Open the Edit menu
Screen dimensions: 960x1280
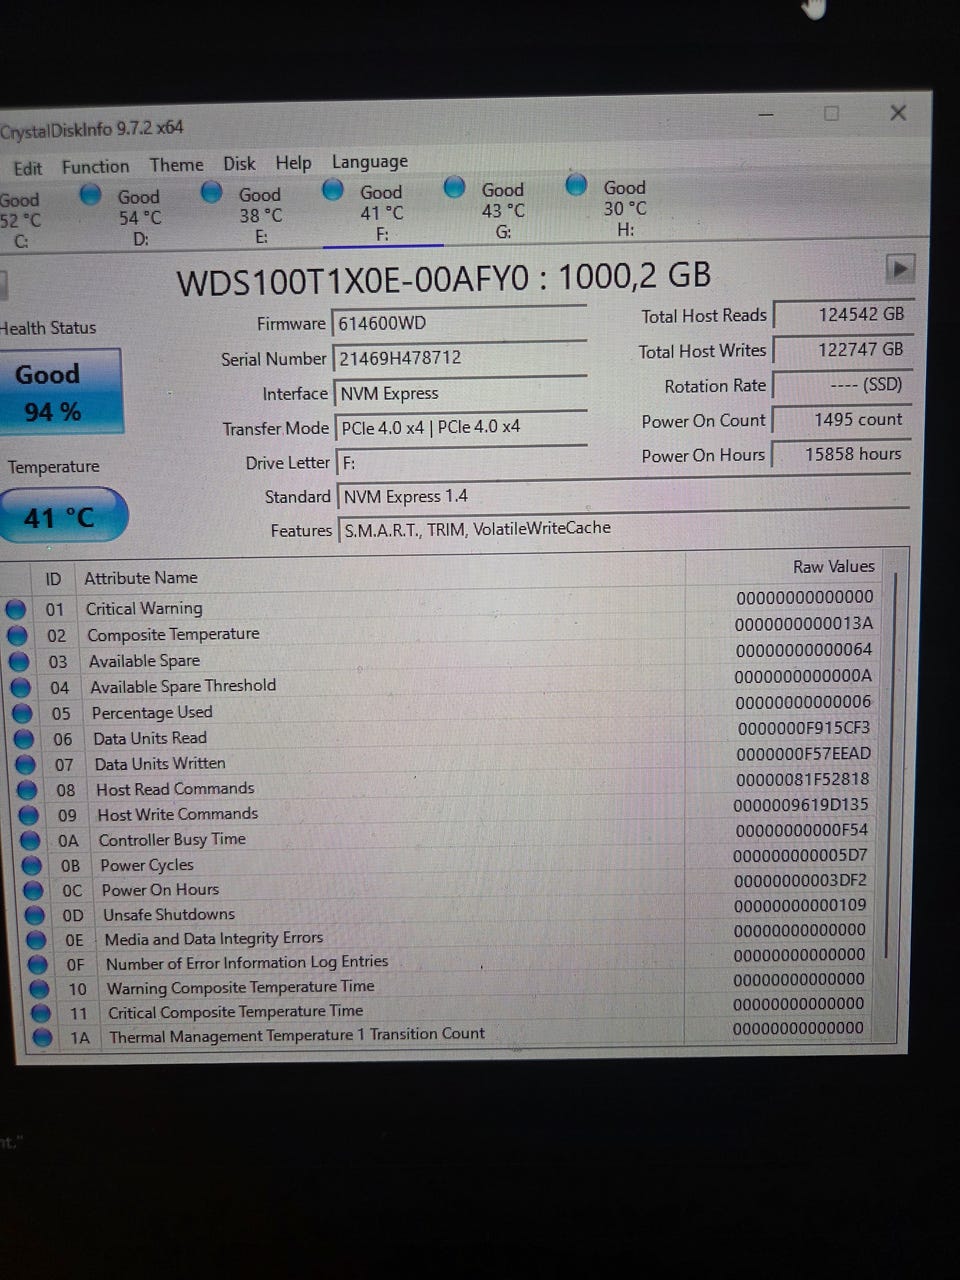(x=28, y=168)
